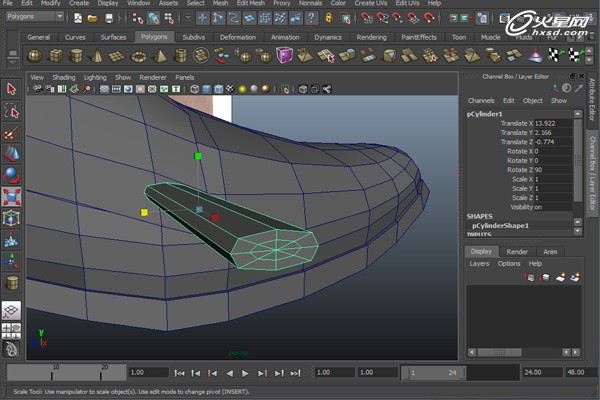Activate the Scale tool in toolbox
600x400 pixels.
coord(11,196)
